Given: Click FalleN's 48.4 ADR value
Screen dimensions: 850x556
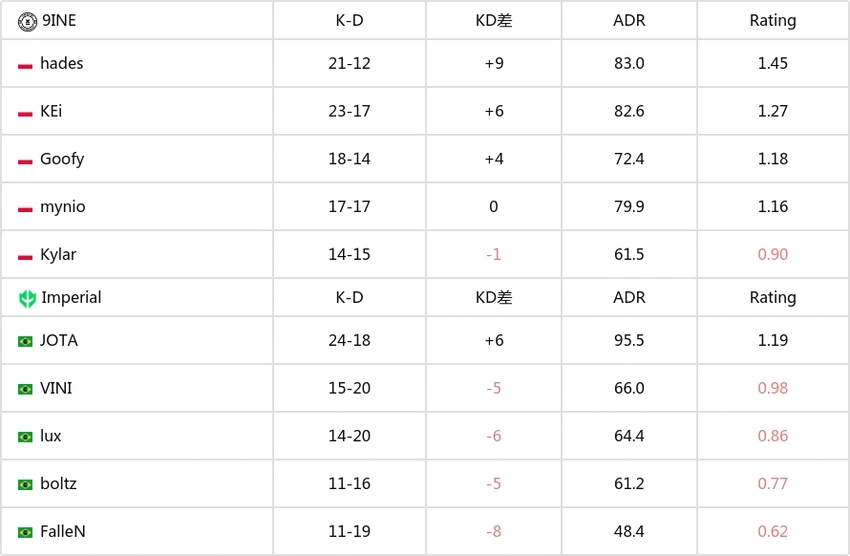Looking at the screenshot, I should point(629,532).
